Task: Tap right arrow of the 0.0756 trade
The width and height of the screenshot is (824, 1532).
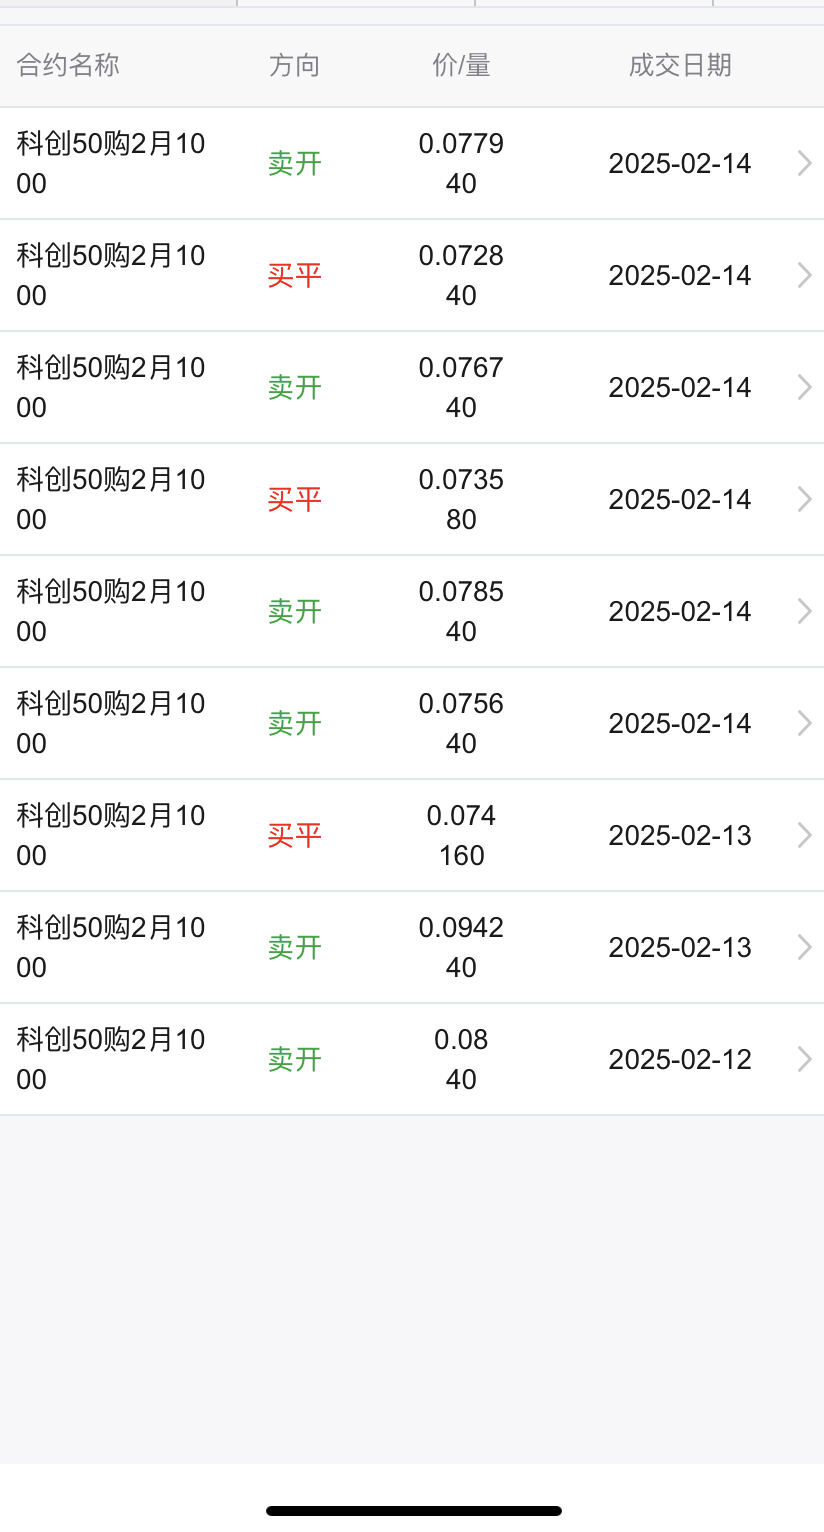Action: click(804, 723)
